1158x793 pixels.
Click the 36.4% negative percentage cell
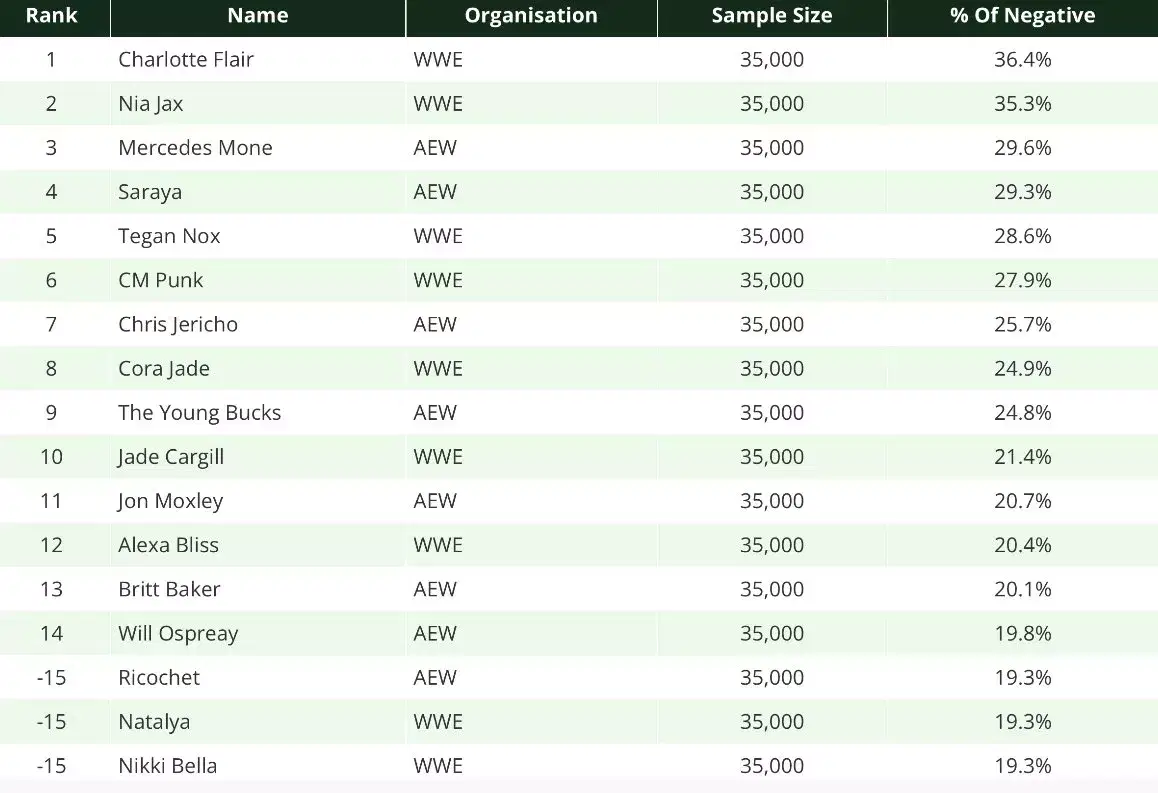coord(1022,59)
